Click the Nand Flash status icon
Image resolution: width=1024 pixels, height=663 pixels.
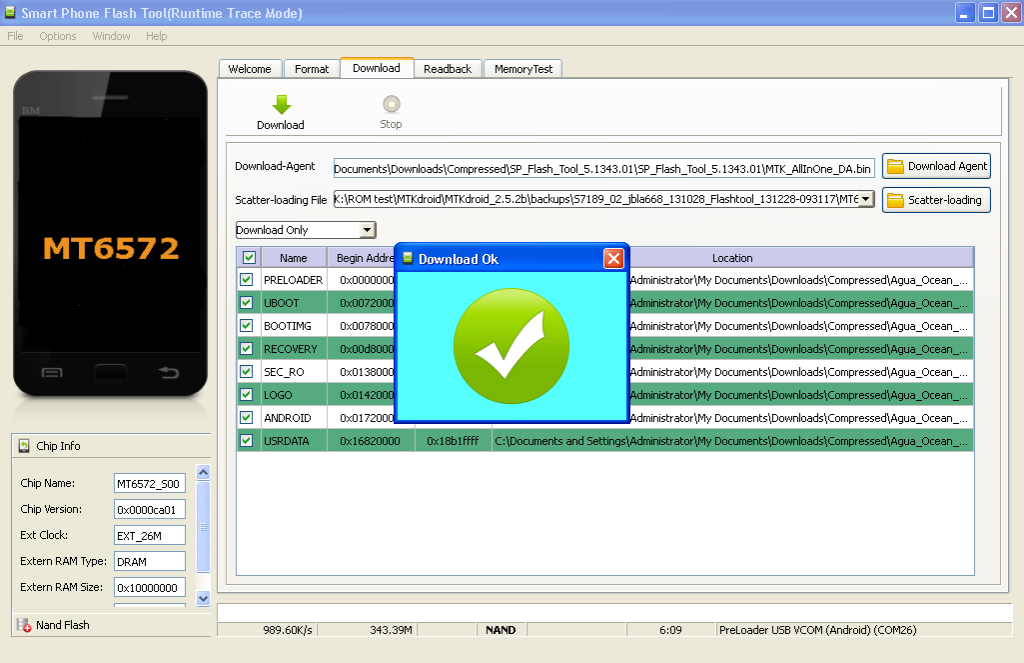[21, 624]
